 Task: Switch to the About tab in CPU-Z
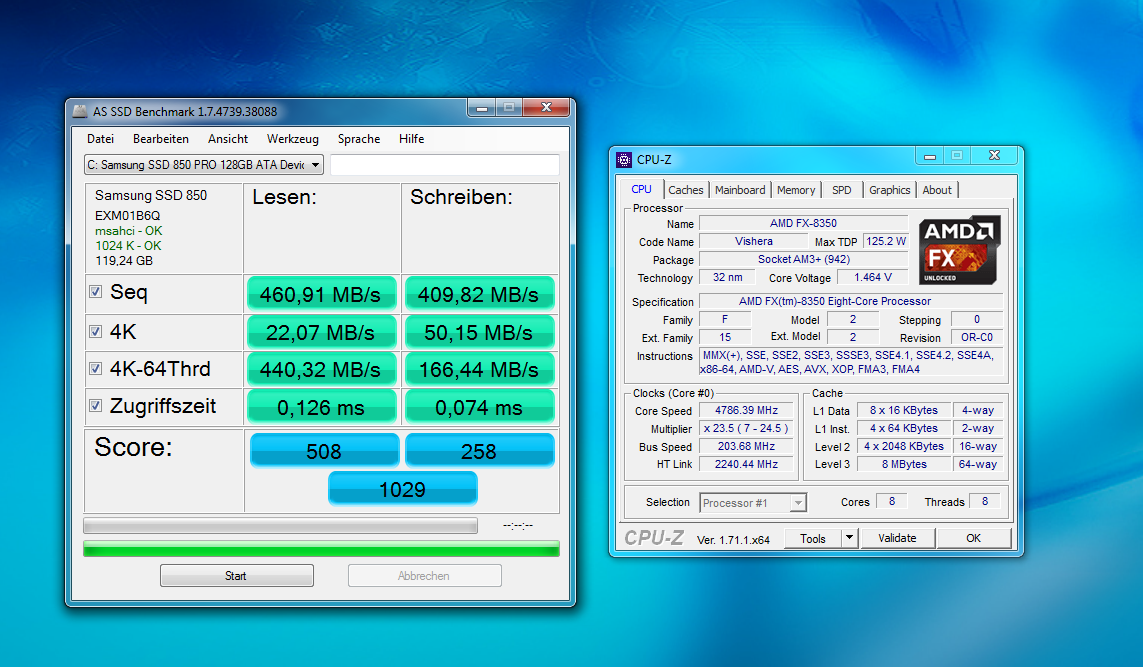pyautogui.click(x=937, y=190)
